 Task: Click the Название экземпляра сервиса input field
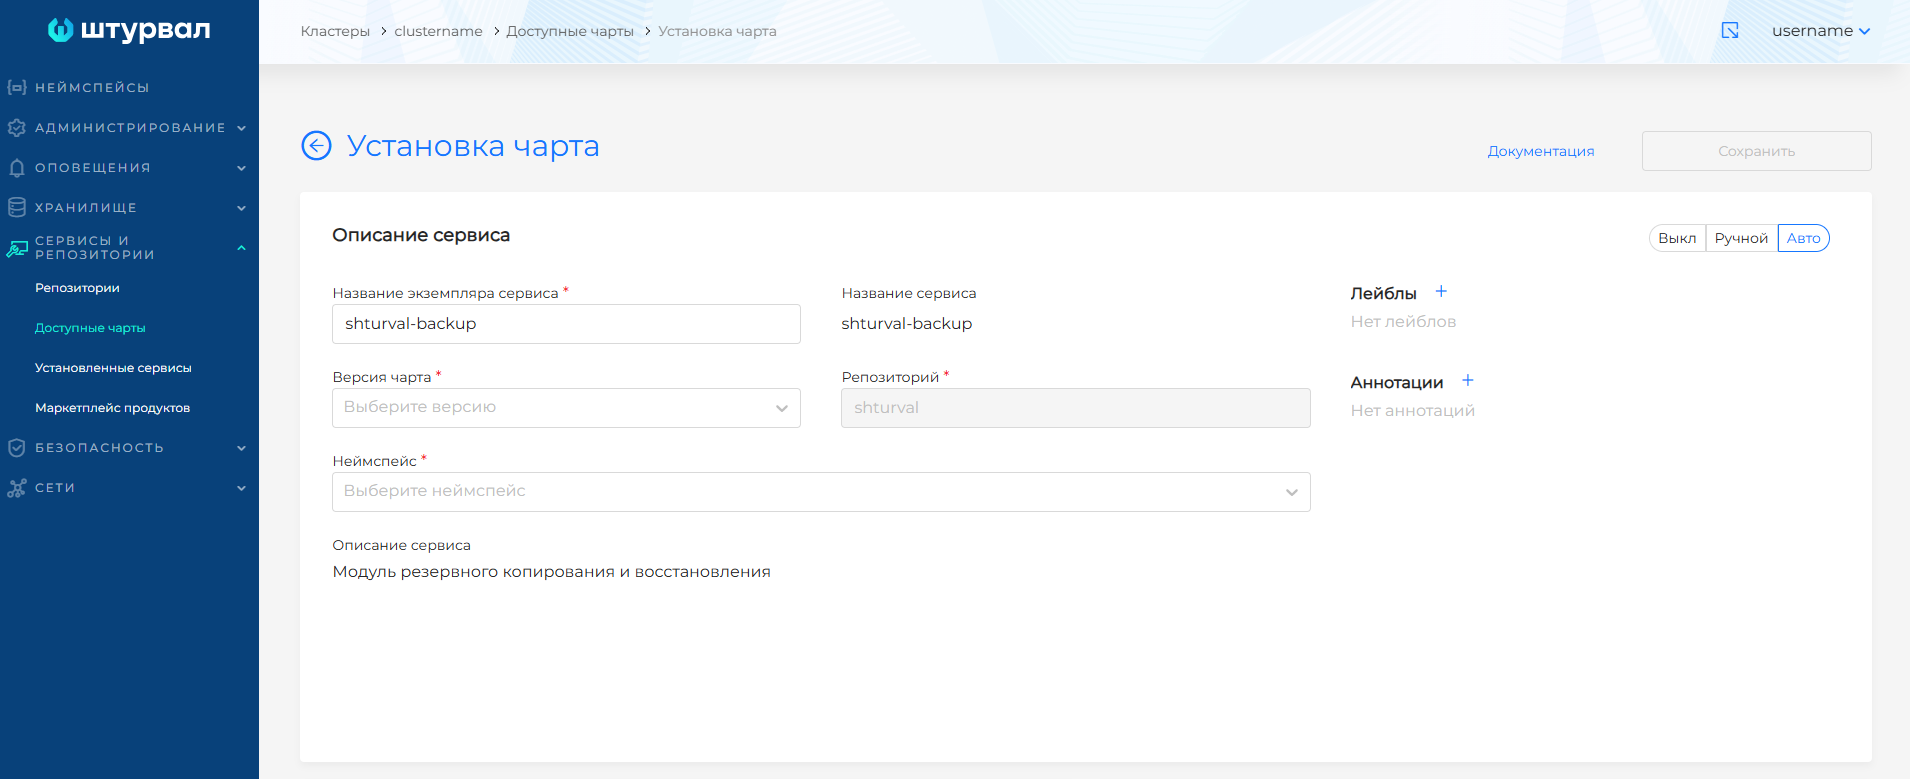pyautogui.click(x=566, y=324)
